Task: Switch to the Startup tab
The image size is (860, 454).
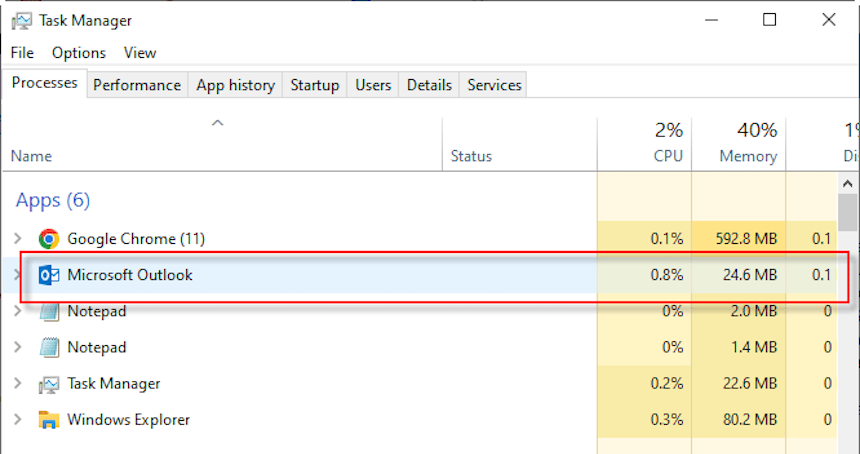Action: point(314,85)
